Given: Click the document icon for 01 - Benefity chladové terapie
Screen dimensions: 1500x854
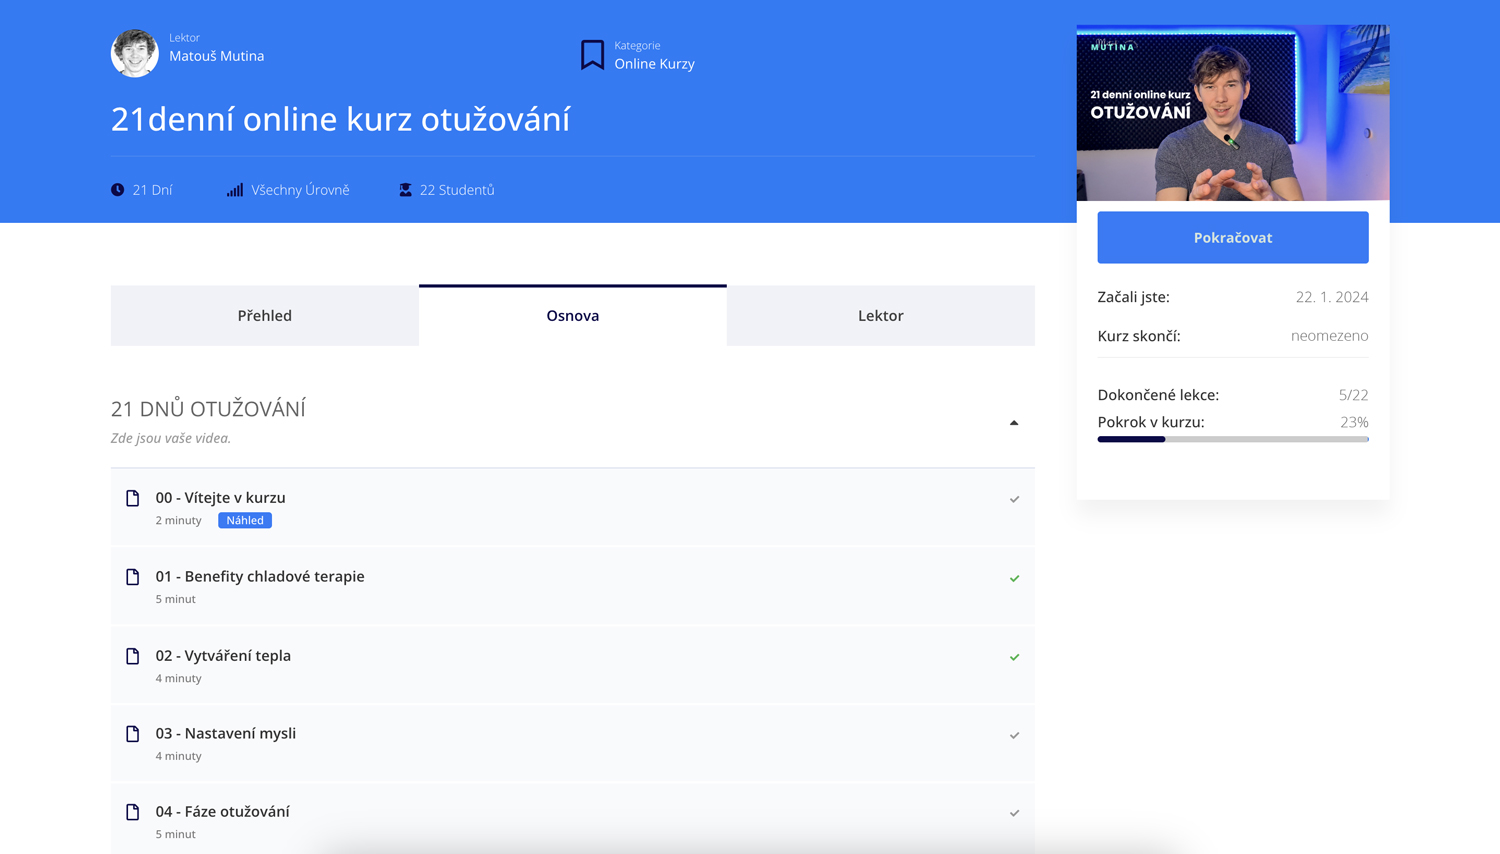Looking at the screenshot, I should click(x=133, y=577).
